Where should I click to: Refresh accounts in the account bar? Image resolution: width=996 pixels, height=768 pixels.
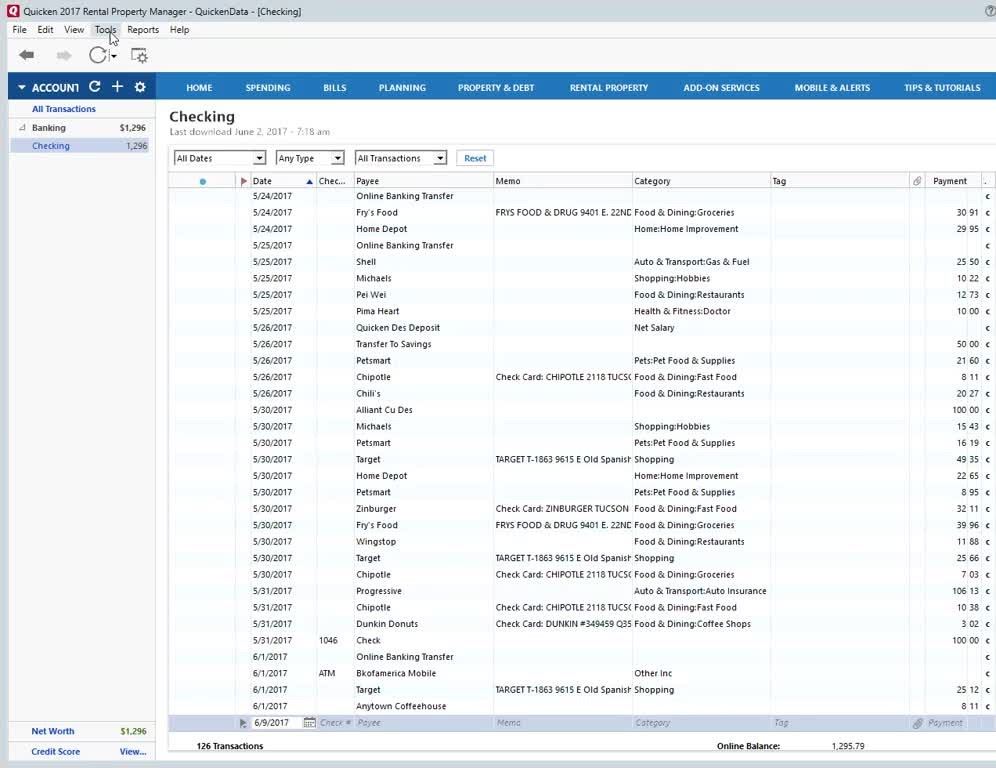[x=94, y=87]
